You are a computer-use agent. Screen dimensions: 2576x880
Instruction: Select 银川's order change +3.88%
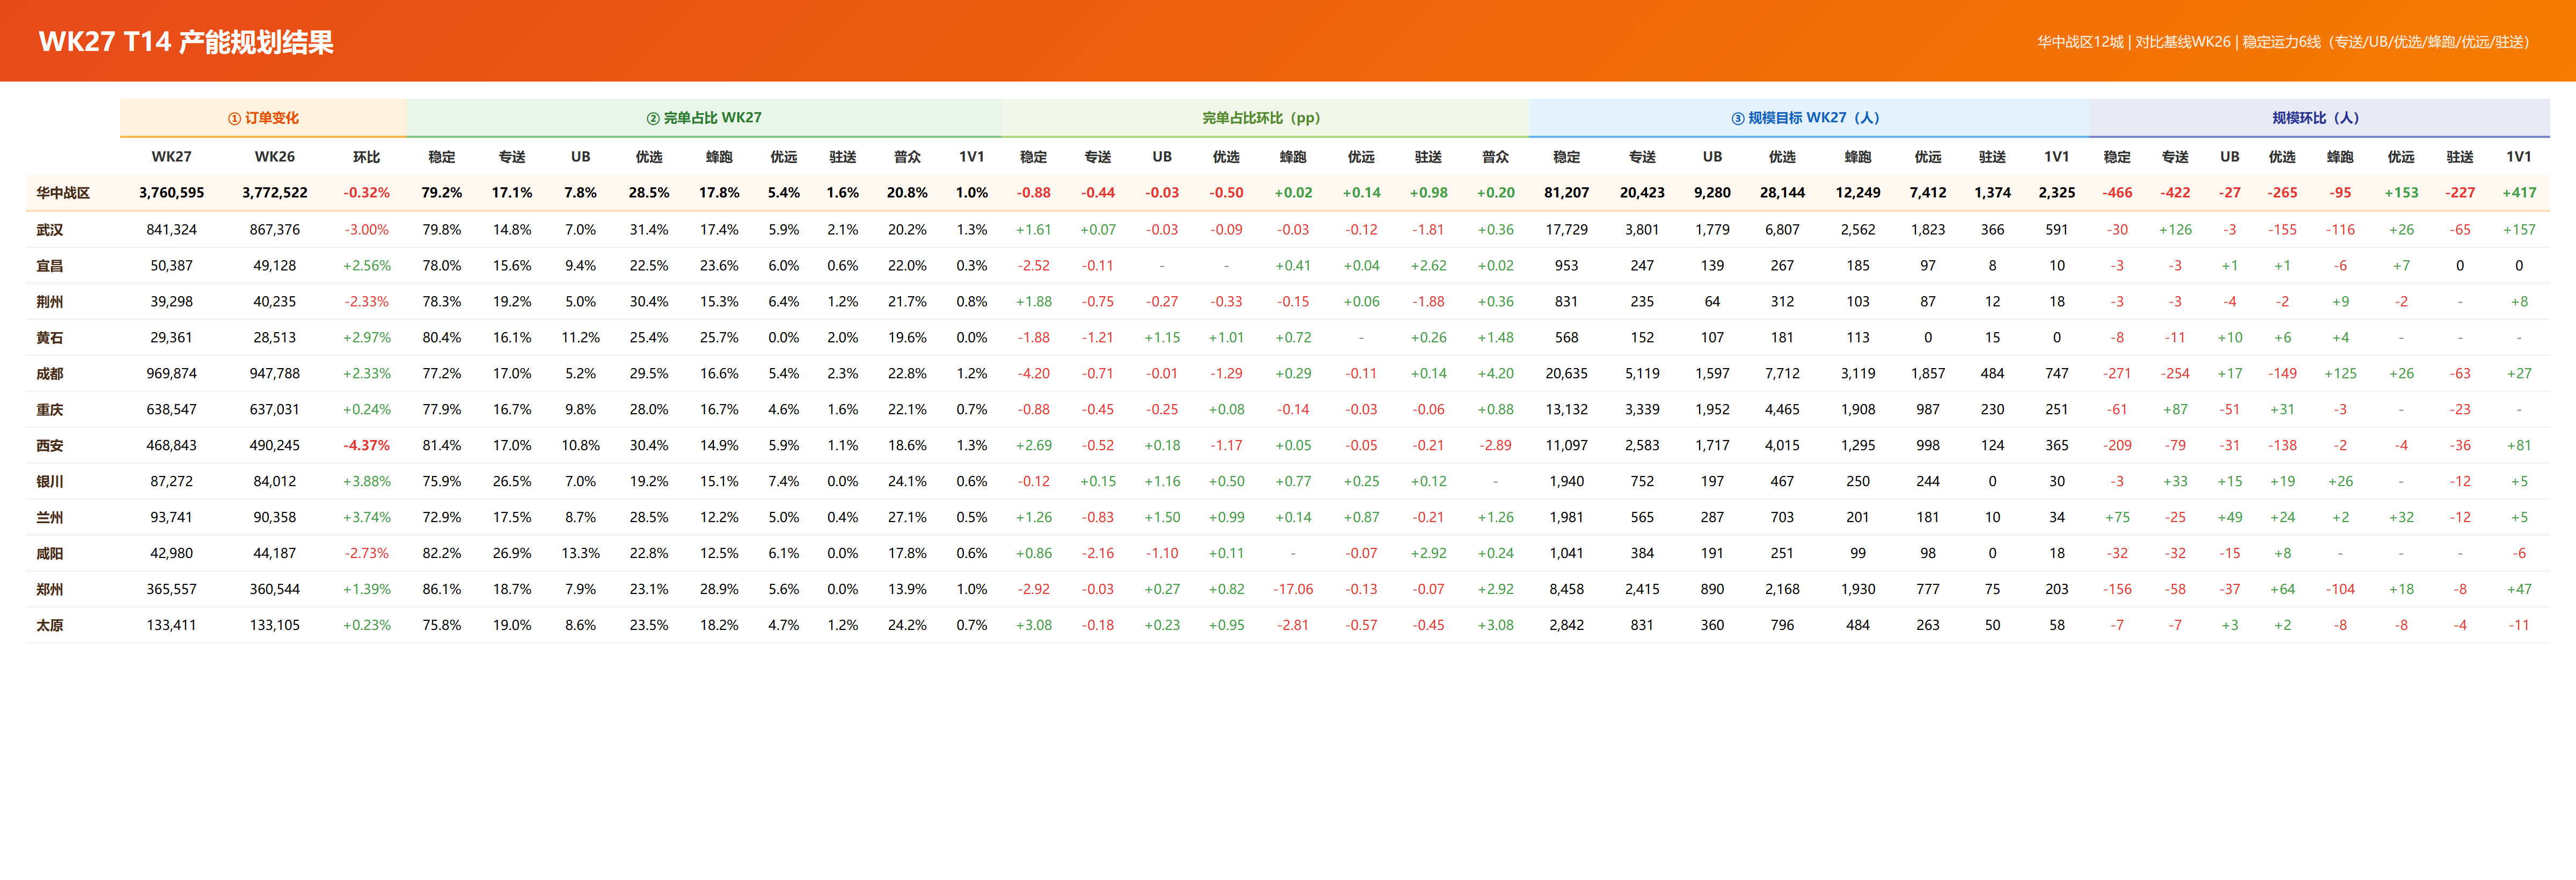point(367,482)
